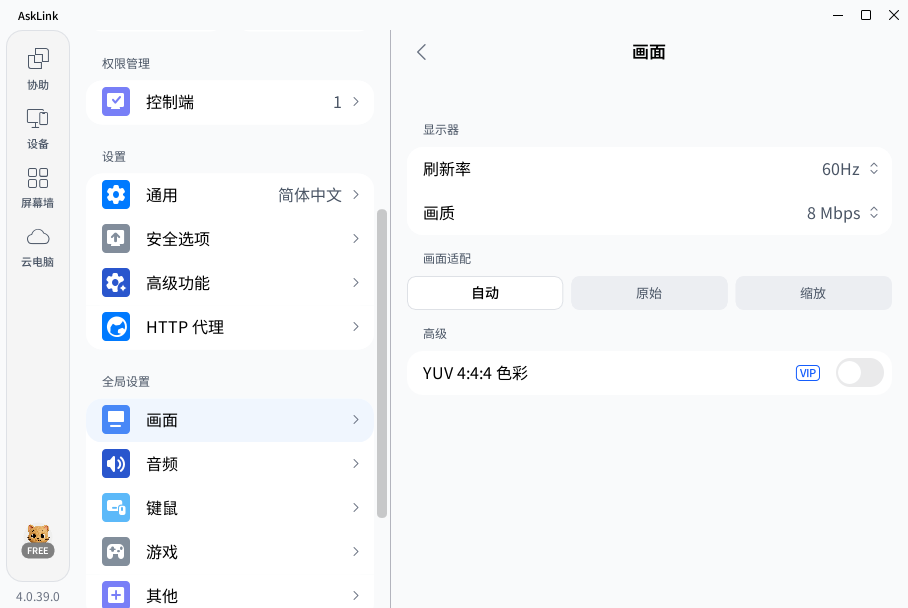
Task: Select 缩放 display fit mode
Action: coord(813,293)
